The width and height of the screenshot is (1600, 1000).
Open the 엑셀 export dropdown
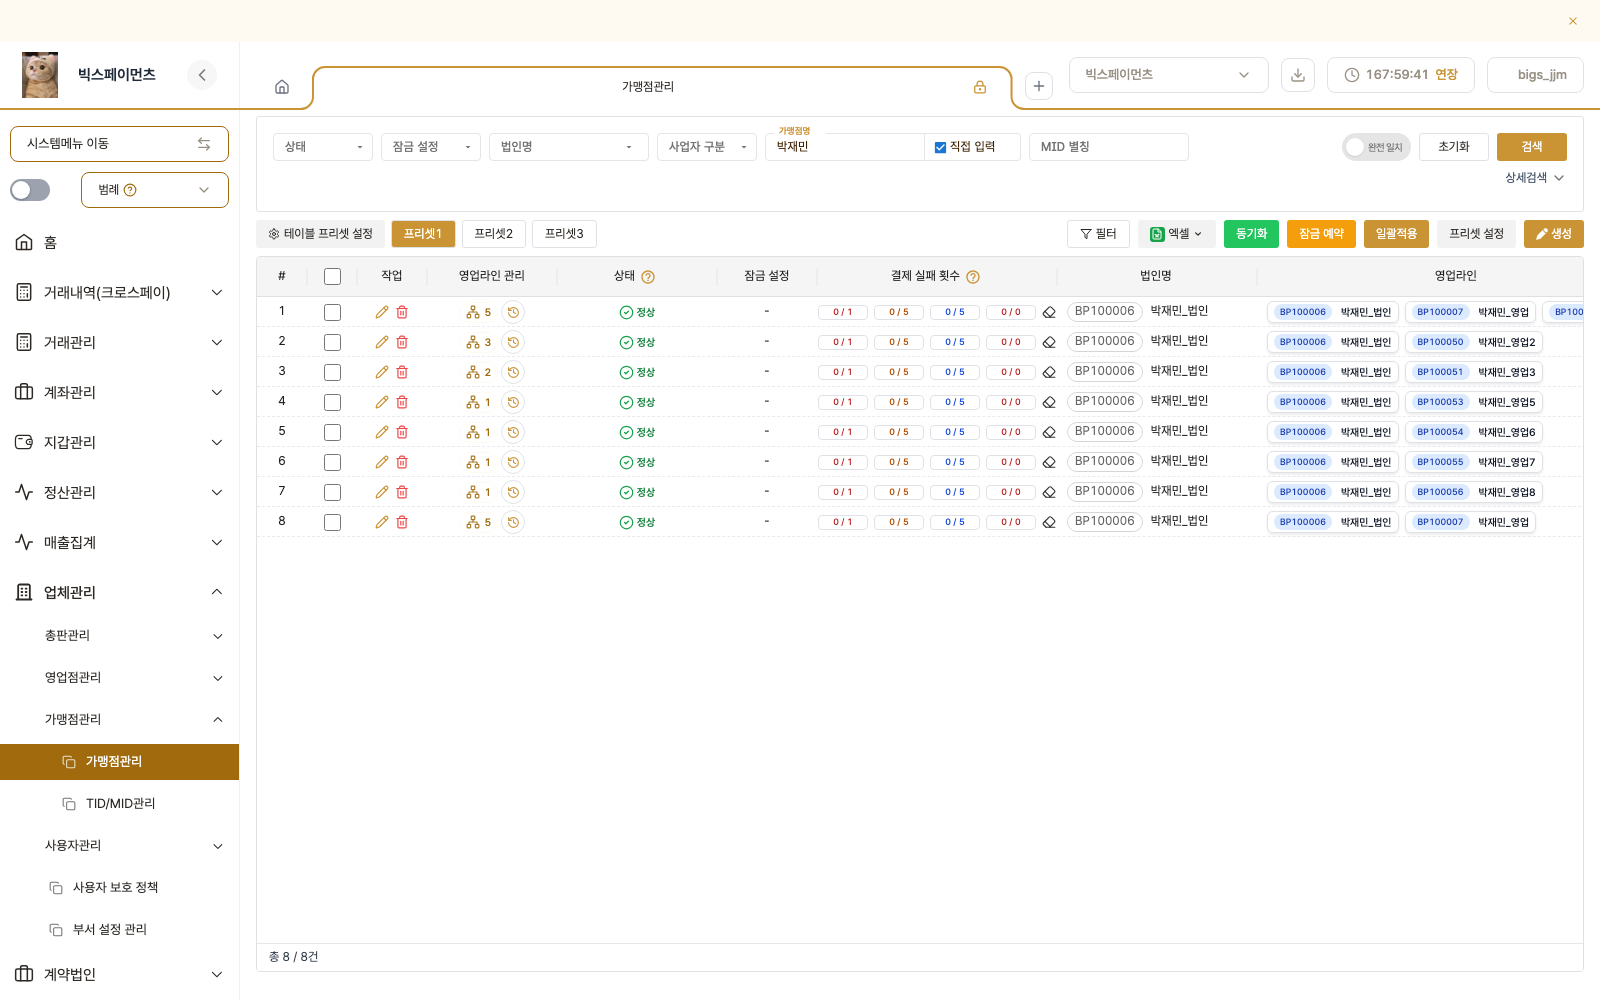[1176, 234]
